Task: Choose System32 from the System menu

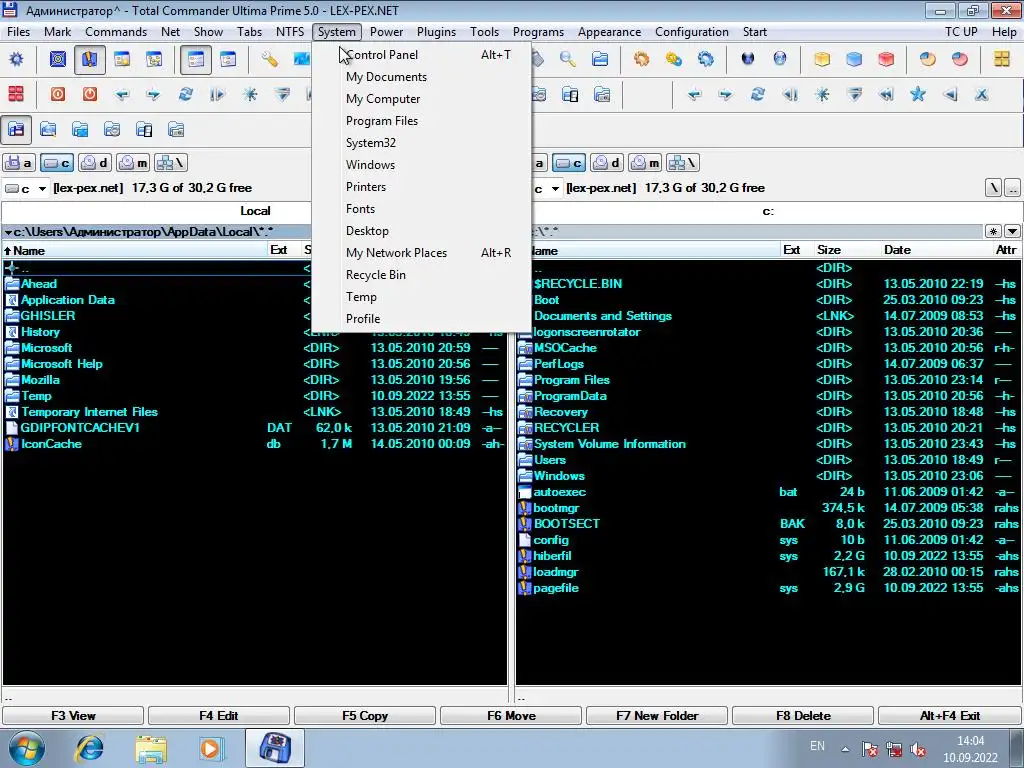Action: [421, 142]
